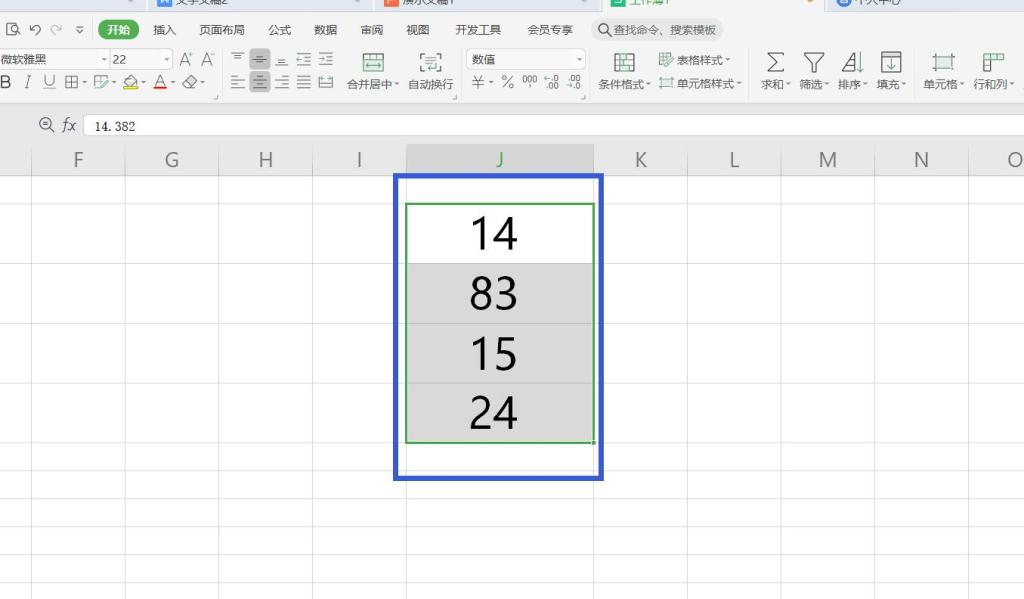
Task: Click the 合并居中 merge and center button
Action: [372, 71]
